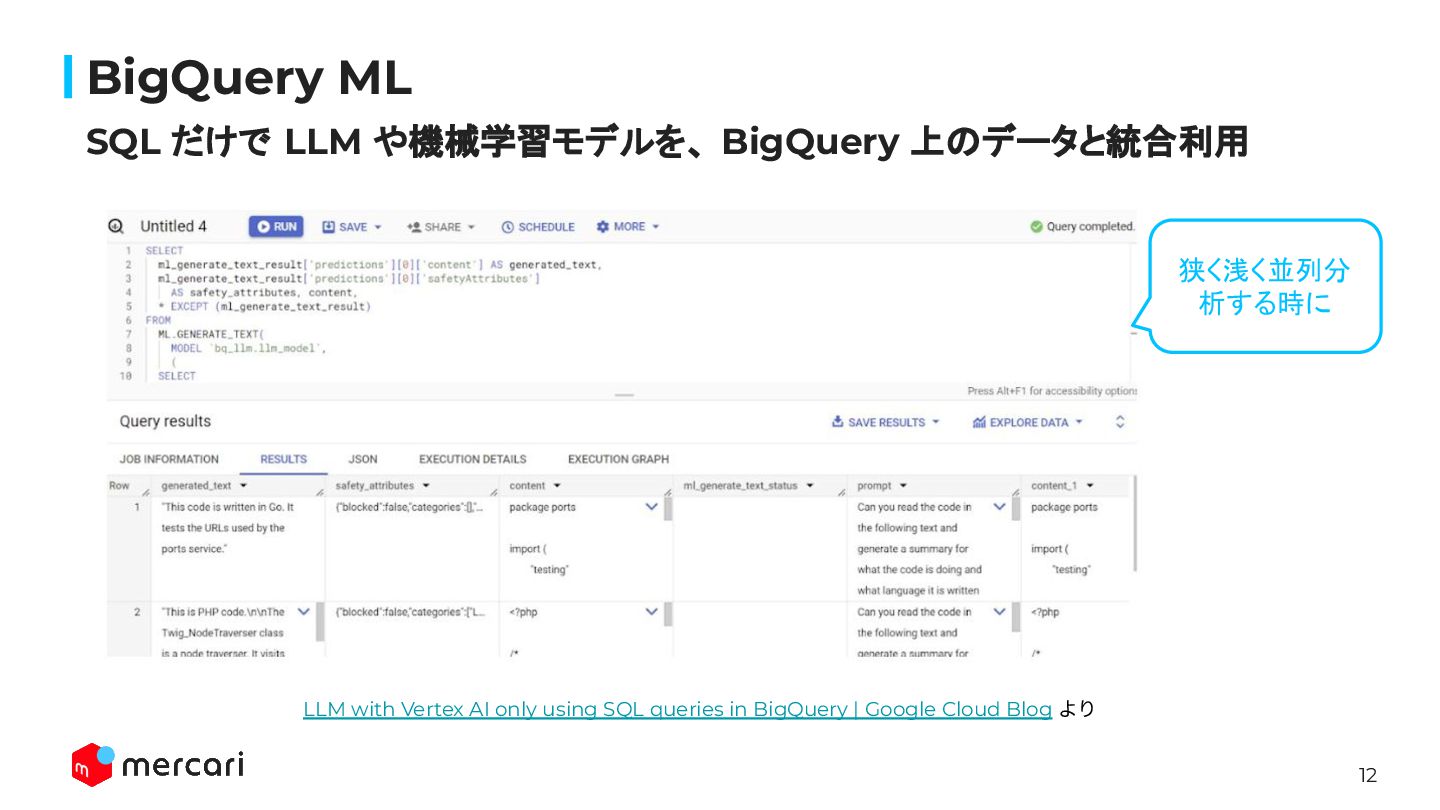Image resolution: width=1440 pixels, height=810 pixels.
Task: Open the MORE gear menu
Action: (628, 227)
